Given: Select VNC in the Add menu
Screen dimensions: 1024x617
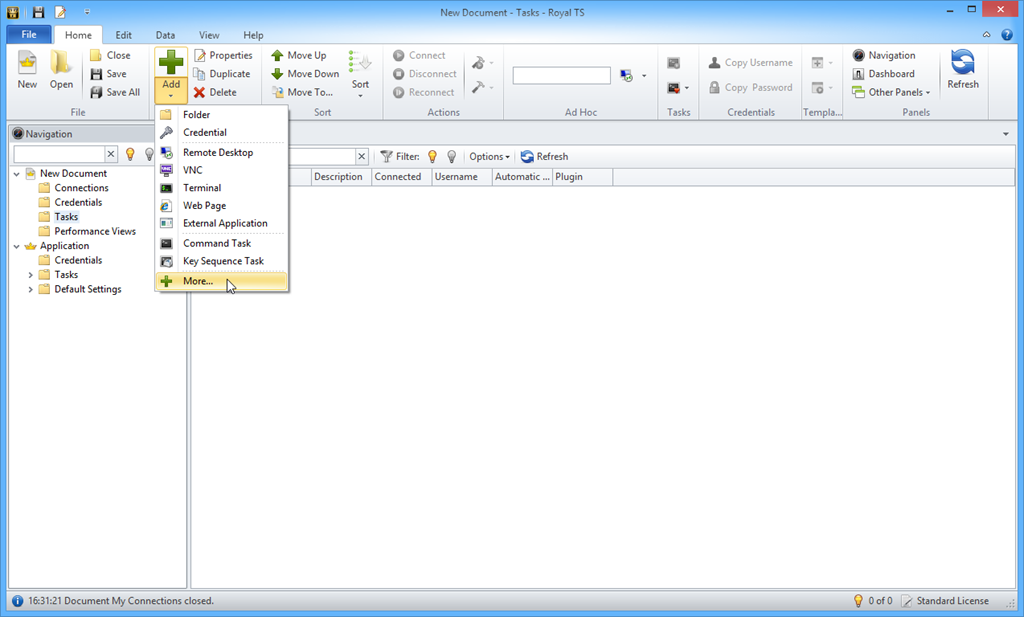Looking at the screenshot, I should [x=221, y=170].
